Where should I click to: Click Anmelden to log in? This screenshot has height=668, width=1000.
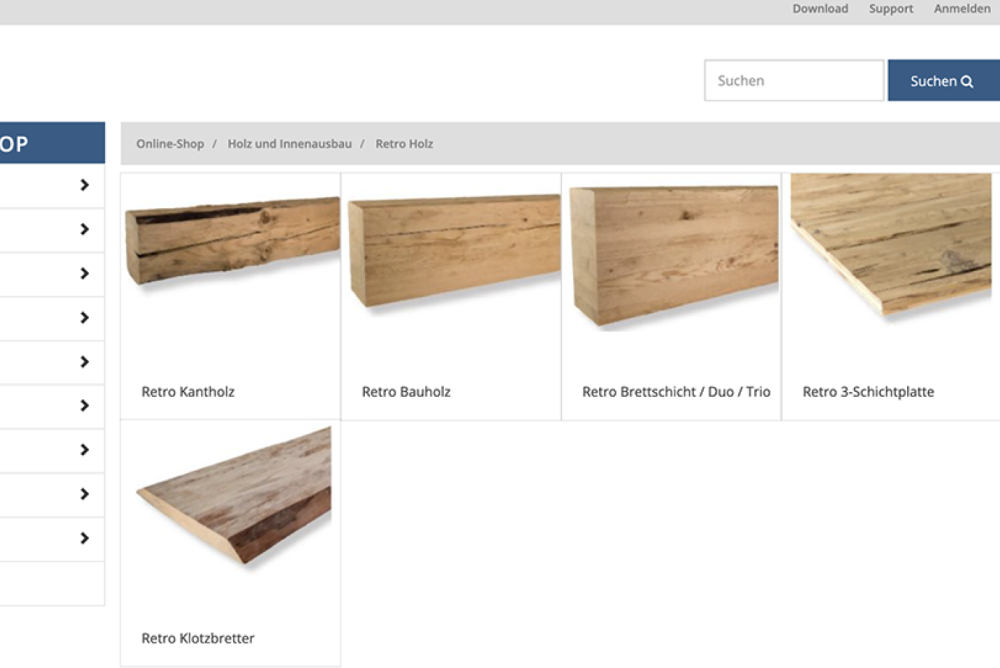coord(962,9)
